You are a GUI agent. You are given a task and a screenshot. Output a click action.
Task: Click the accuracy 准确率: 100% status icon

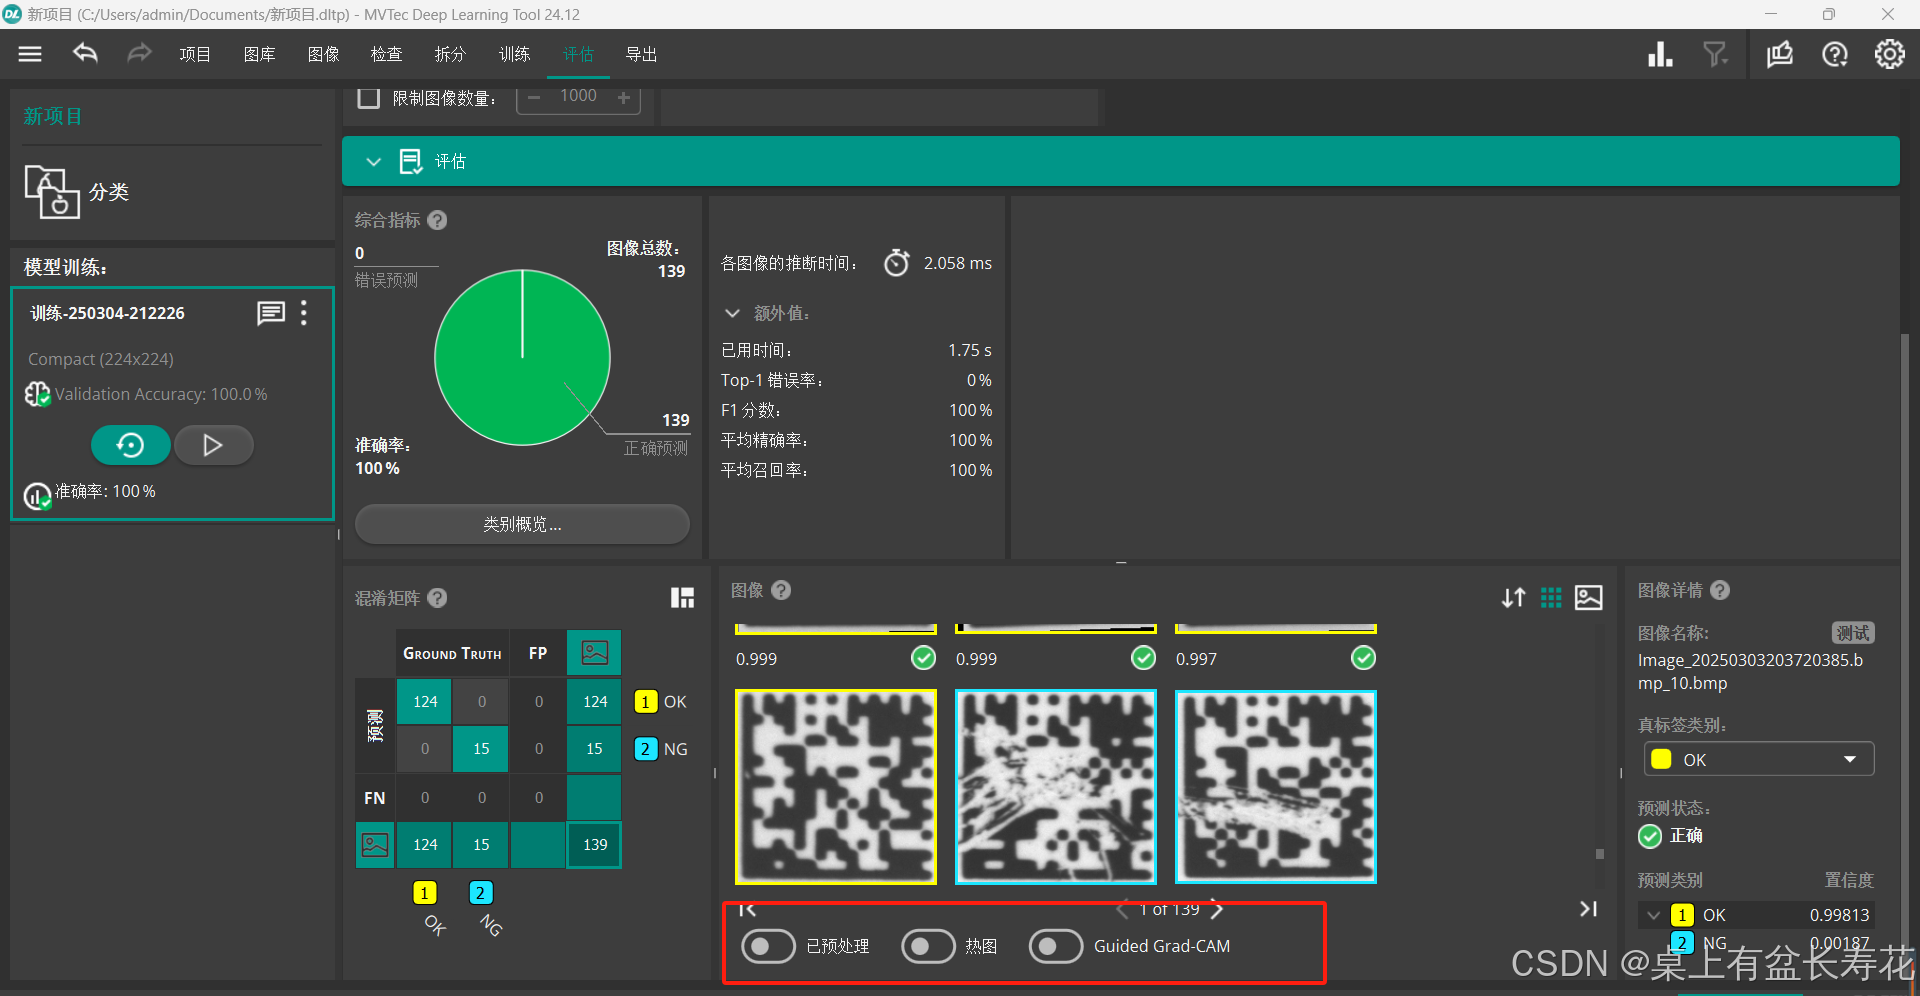coord(37,495)
